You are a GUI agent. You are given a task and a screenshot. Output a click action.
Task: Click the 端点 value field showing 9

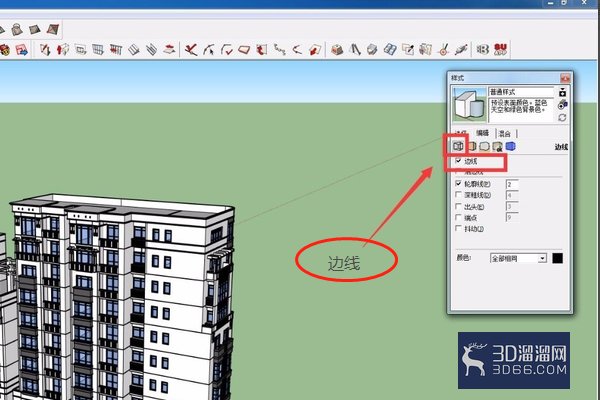(512, 217)
